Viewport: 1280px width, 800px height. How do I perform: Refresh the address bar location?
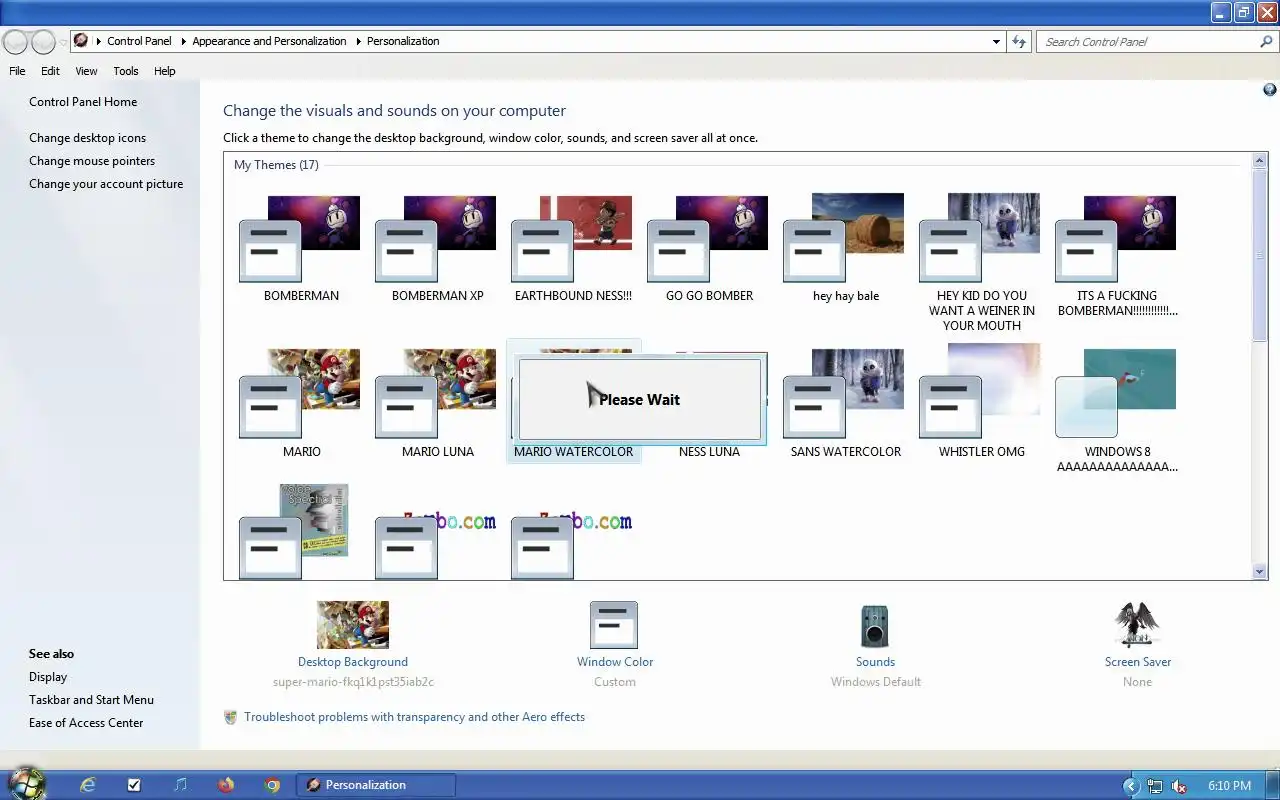point(1019,41)
